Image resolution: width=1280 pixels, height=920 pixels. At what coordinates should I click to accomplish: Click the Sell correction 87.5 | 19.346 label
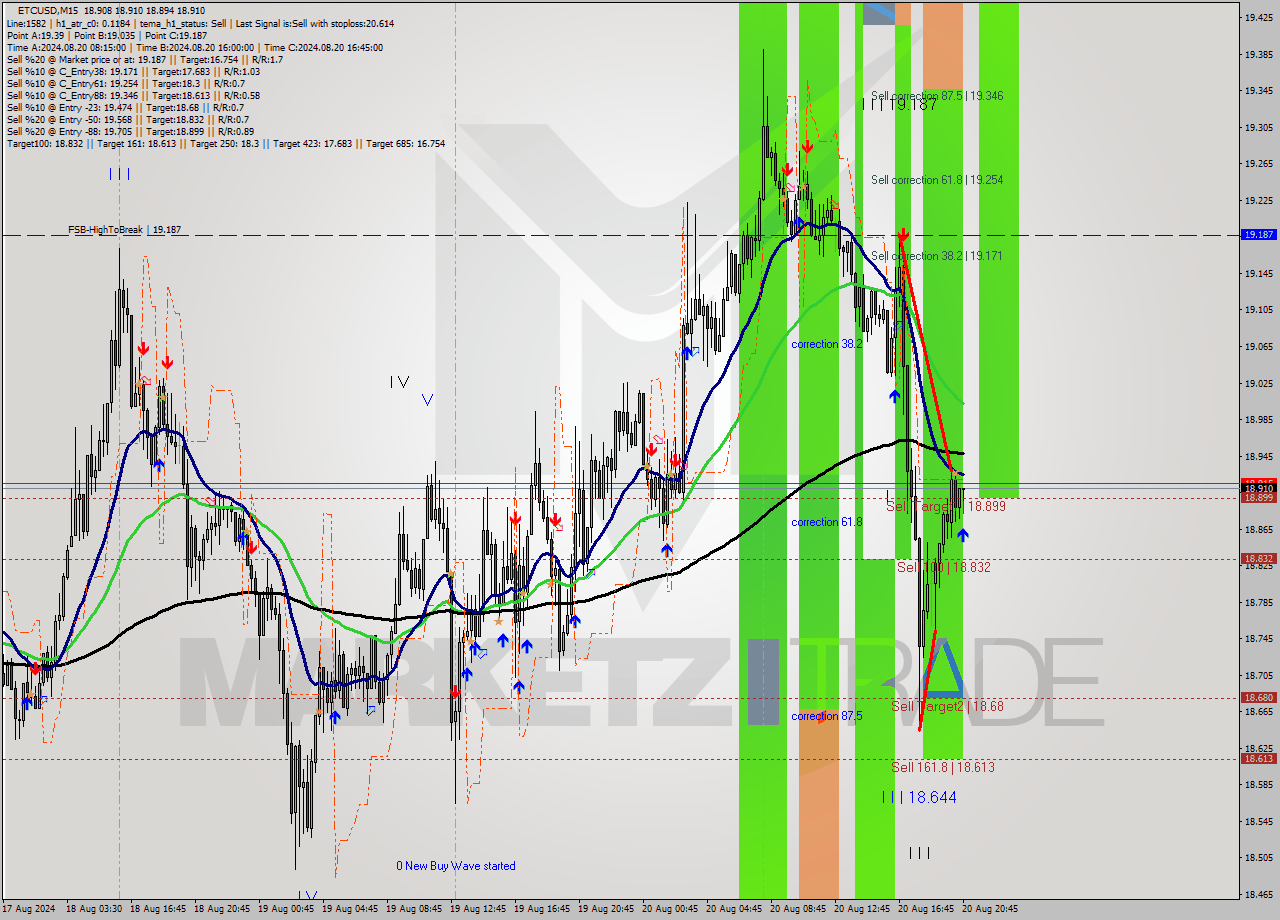937,96
